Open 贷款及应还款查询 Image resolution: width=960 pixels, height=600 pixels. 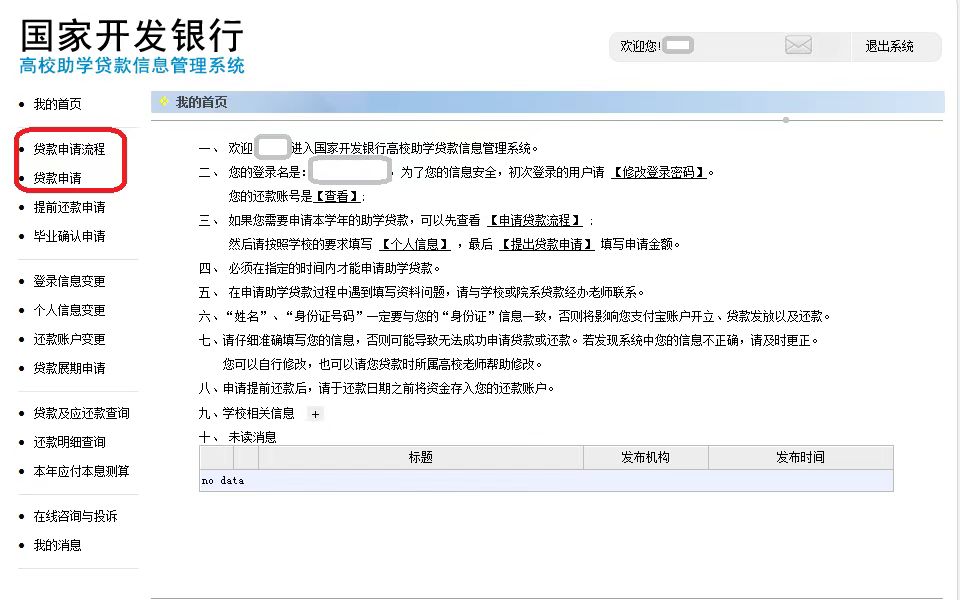click(x=81, y=413)
